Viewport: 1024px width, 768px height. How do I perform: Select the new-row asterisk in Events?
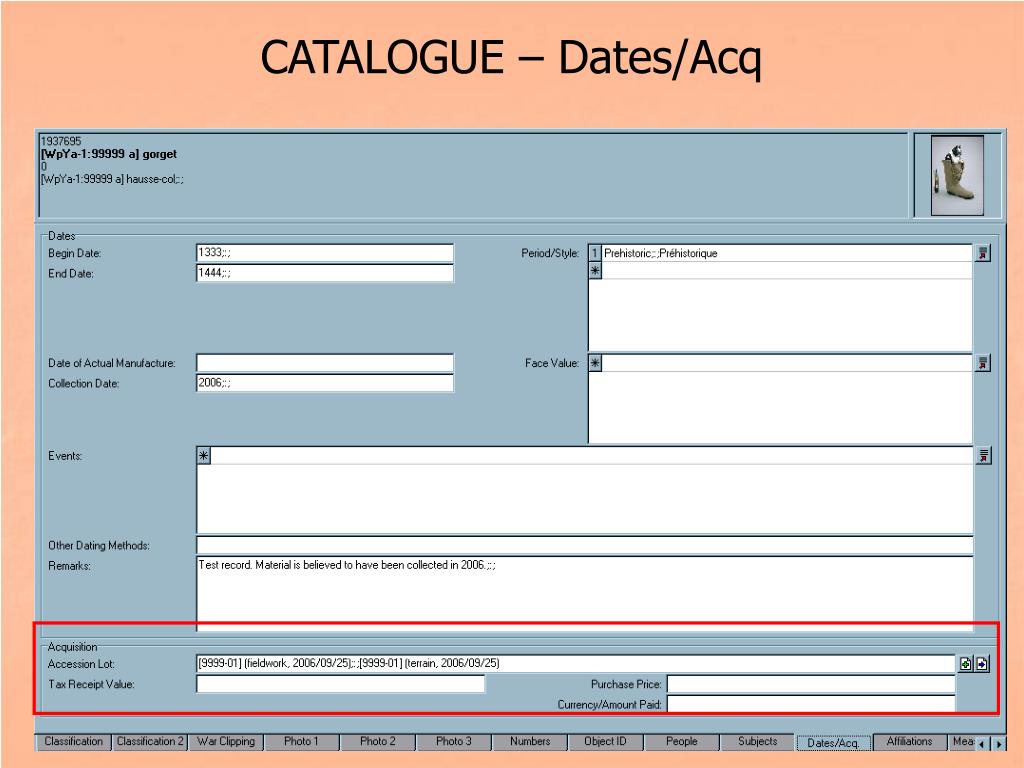coord(204,456)
